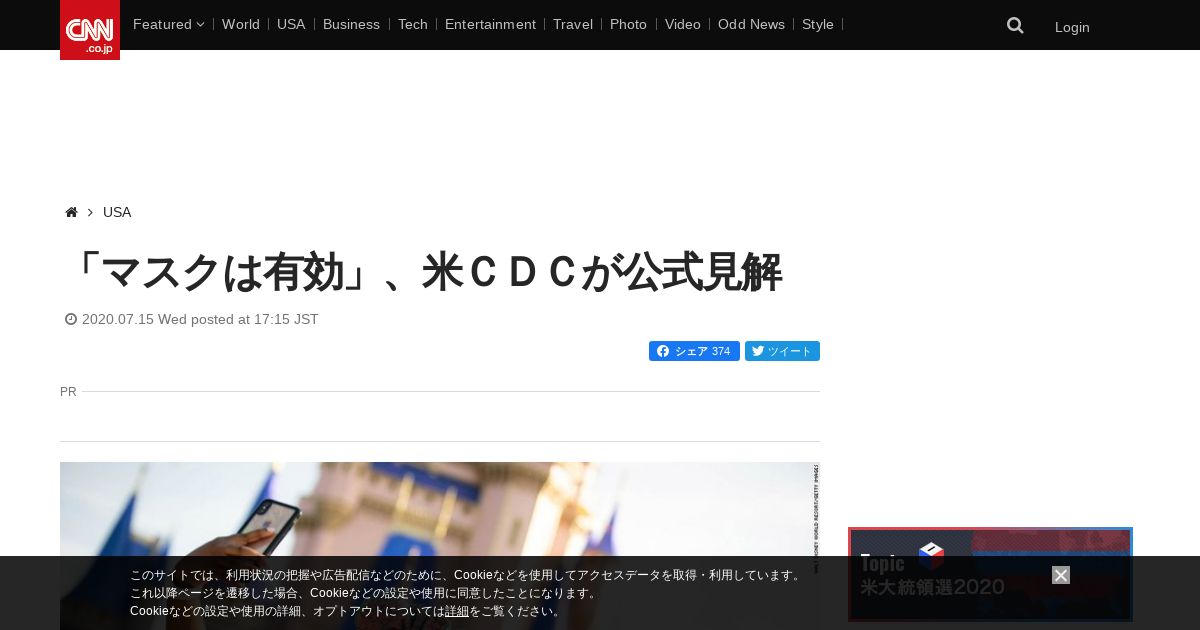Click the CNN.co.jp logo

(x=90, y=30)
